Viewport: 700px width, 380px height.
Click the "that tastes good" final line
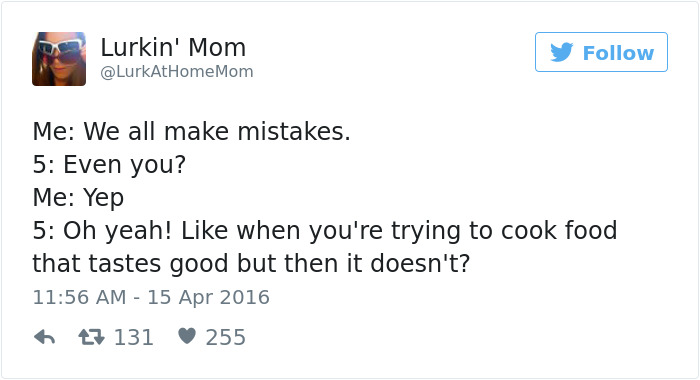251,263
